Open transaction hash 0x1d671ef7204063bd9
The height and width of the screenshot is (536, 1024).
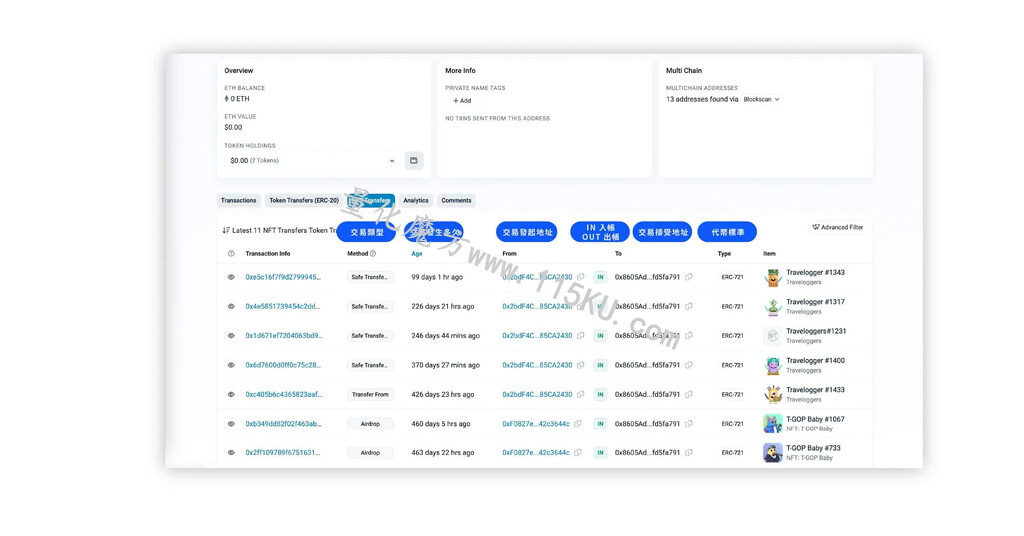tap(284, 336)
